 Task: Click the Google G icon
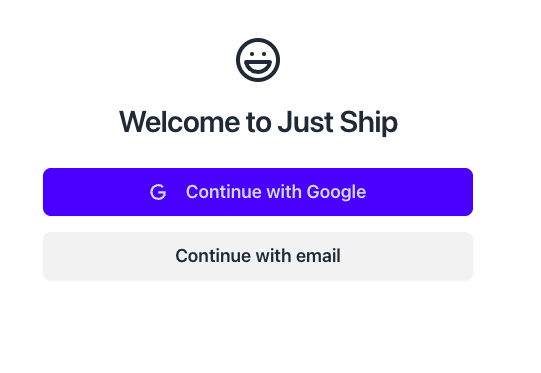(158, 192)
